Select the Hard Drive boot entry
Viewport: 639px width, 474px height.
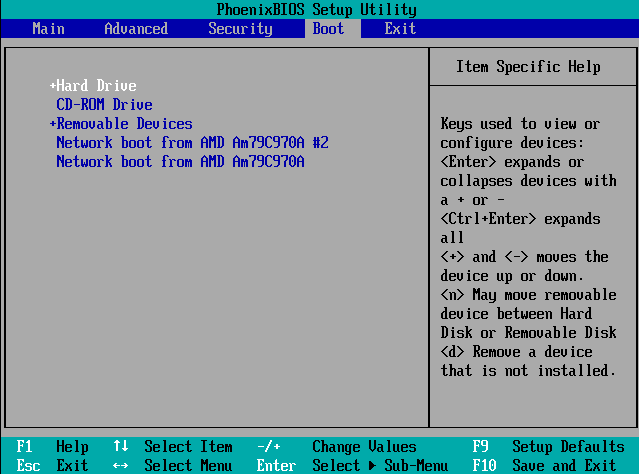[96, 86]
